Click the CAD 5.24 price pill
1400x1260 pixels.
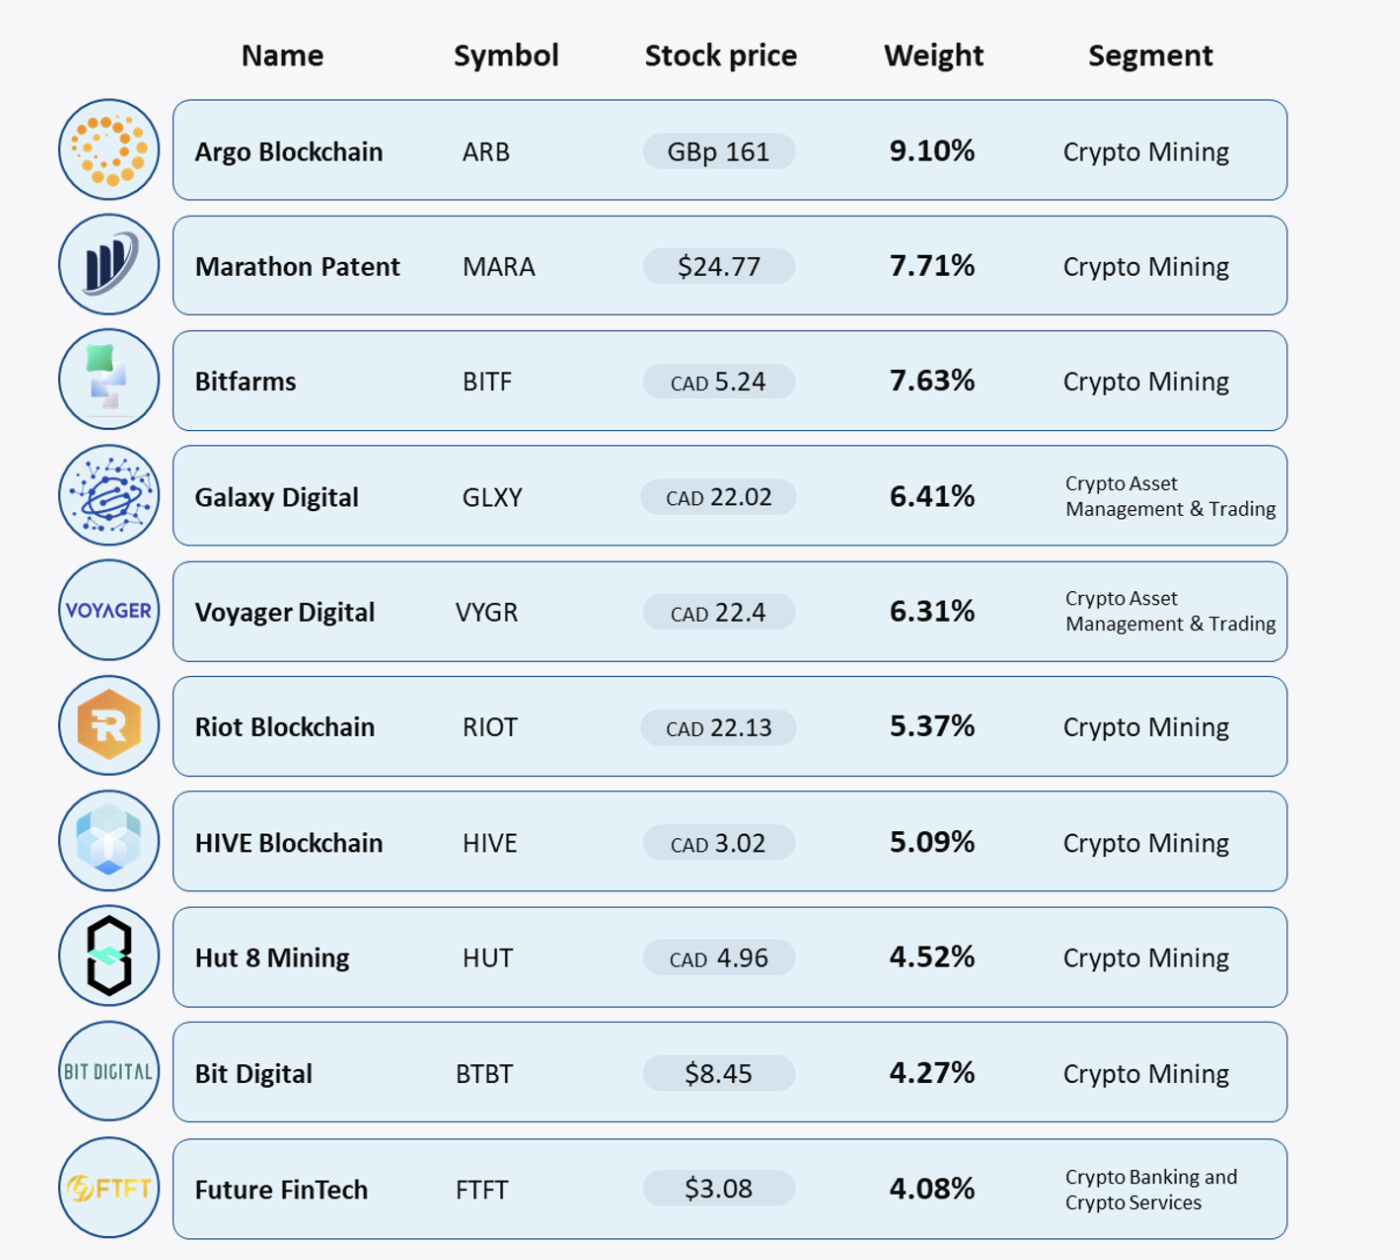tap(719, 382)
